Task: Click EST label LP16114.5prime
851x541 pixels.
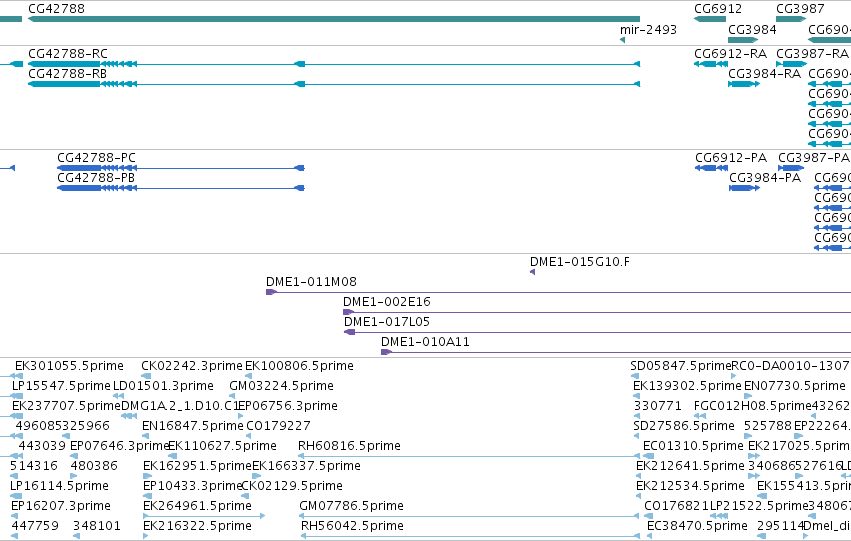Action: pyautogui.click(x=60, y=486)
